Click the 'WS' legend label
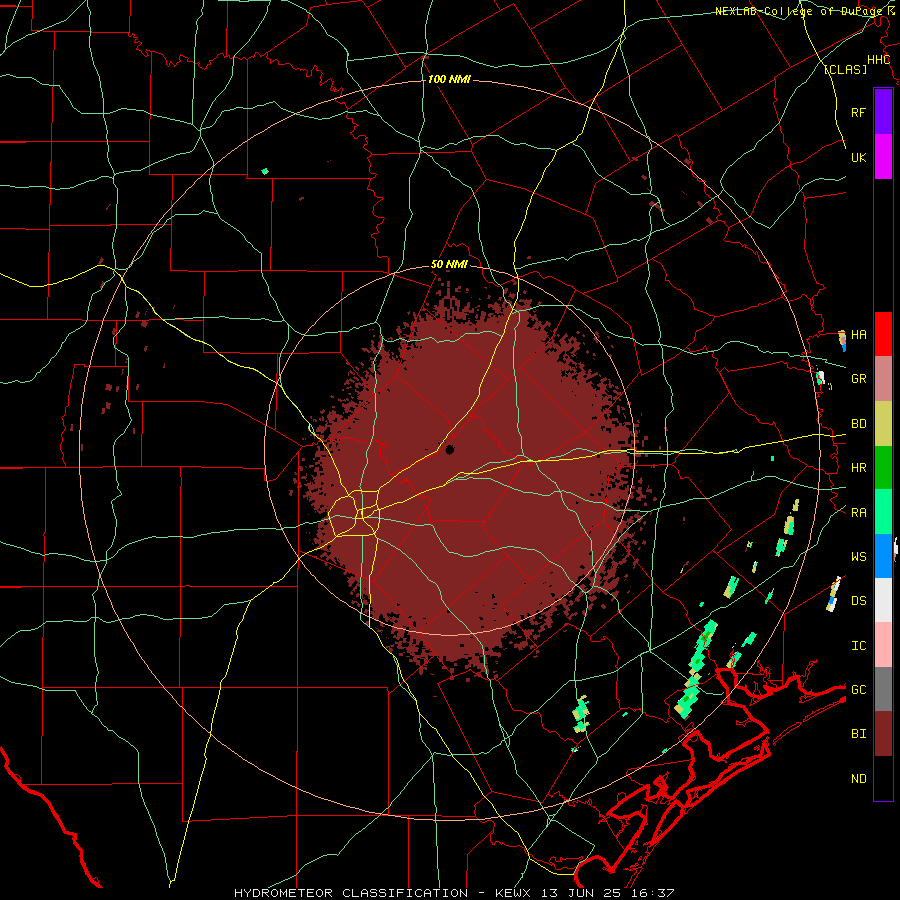 point(858,557)
